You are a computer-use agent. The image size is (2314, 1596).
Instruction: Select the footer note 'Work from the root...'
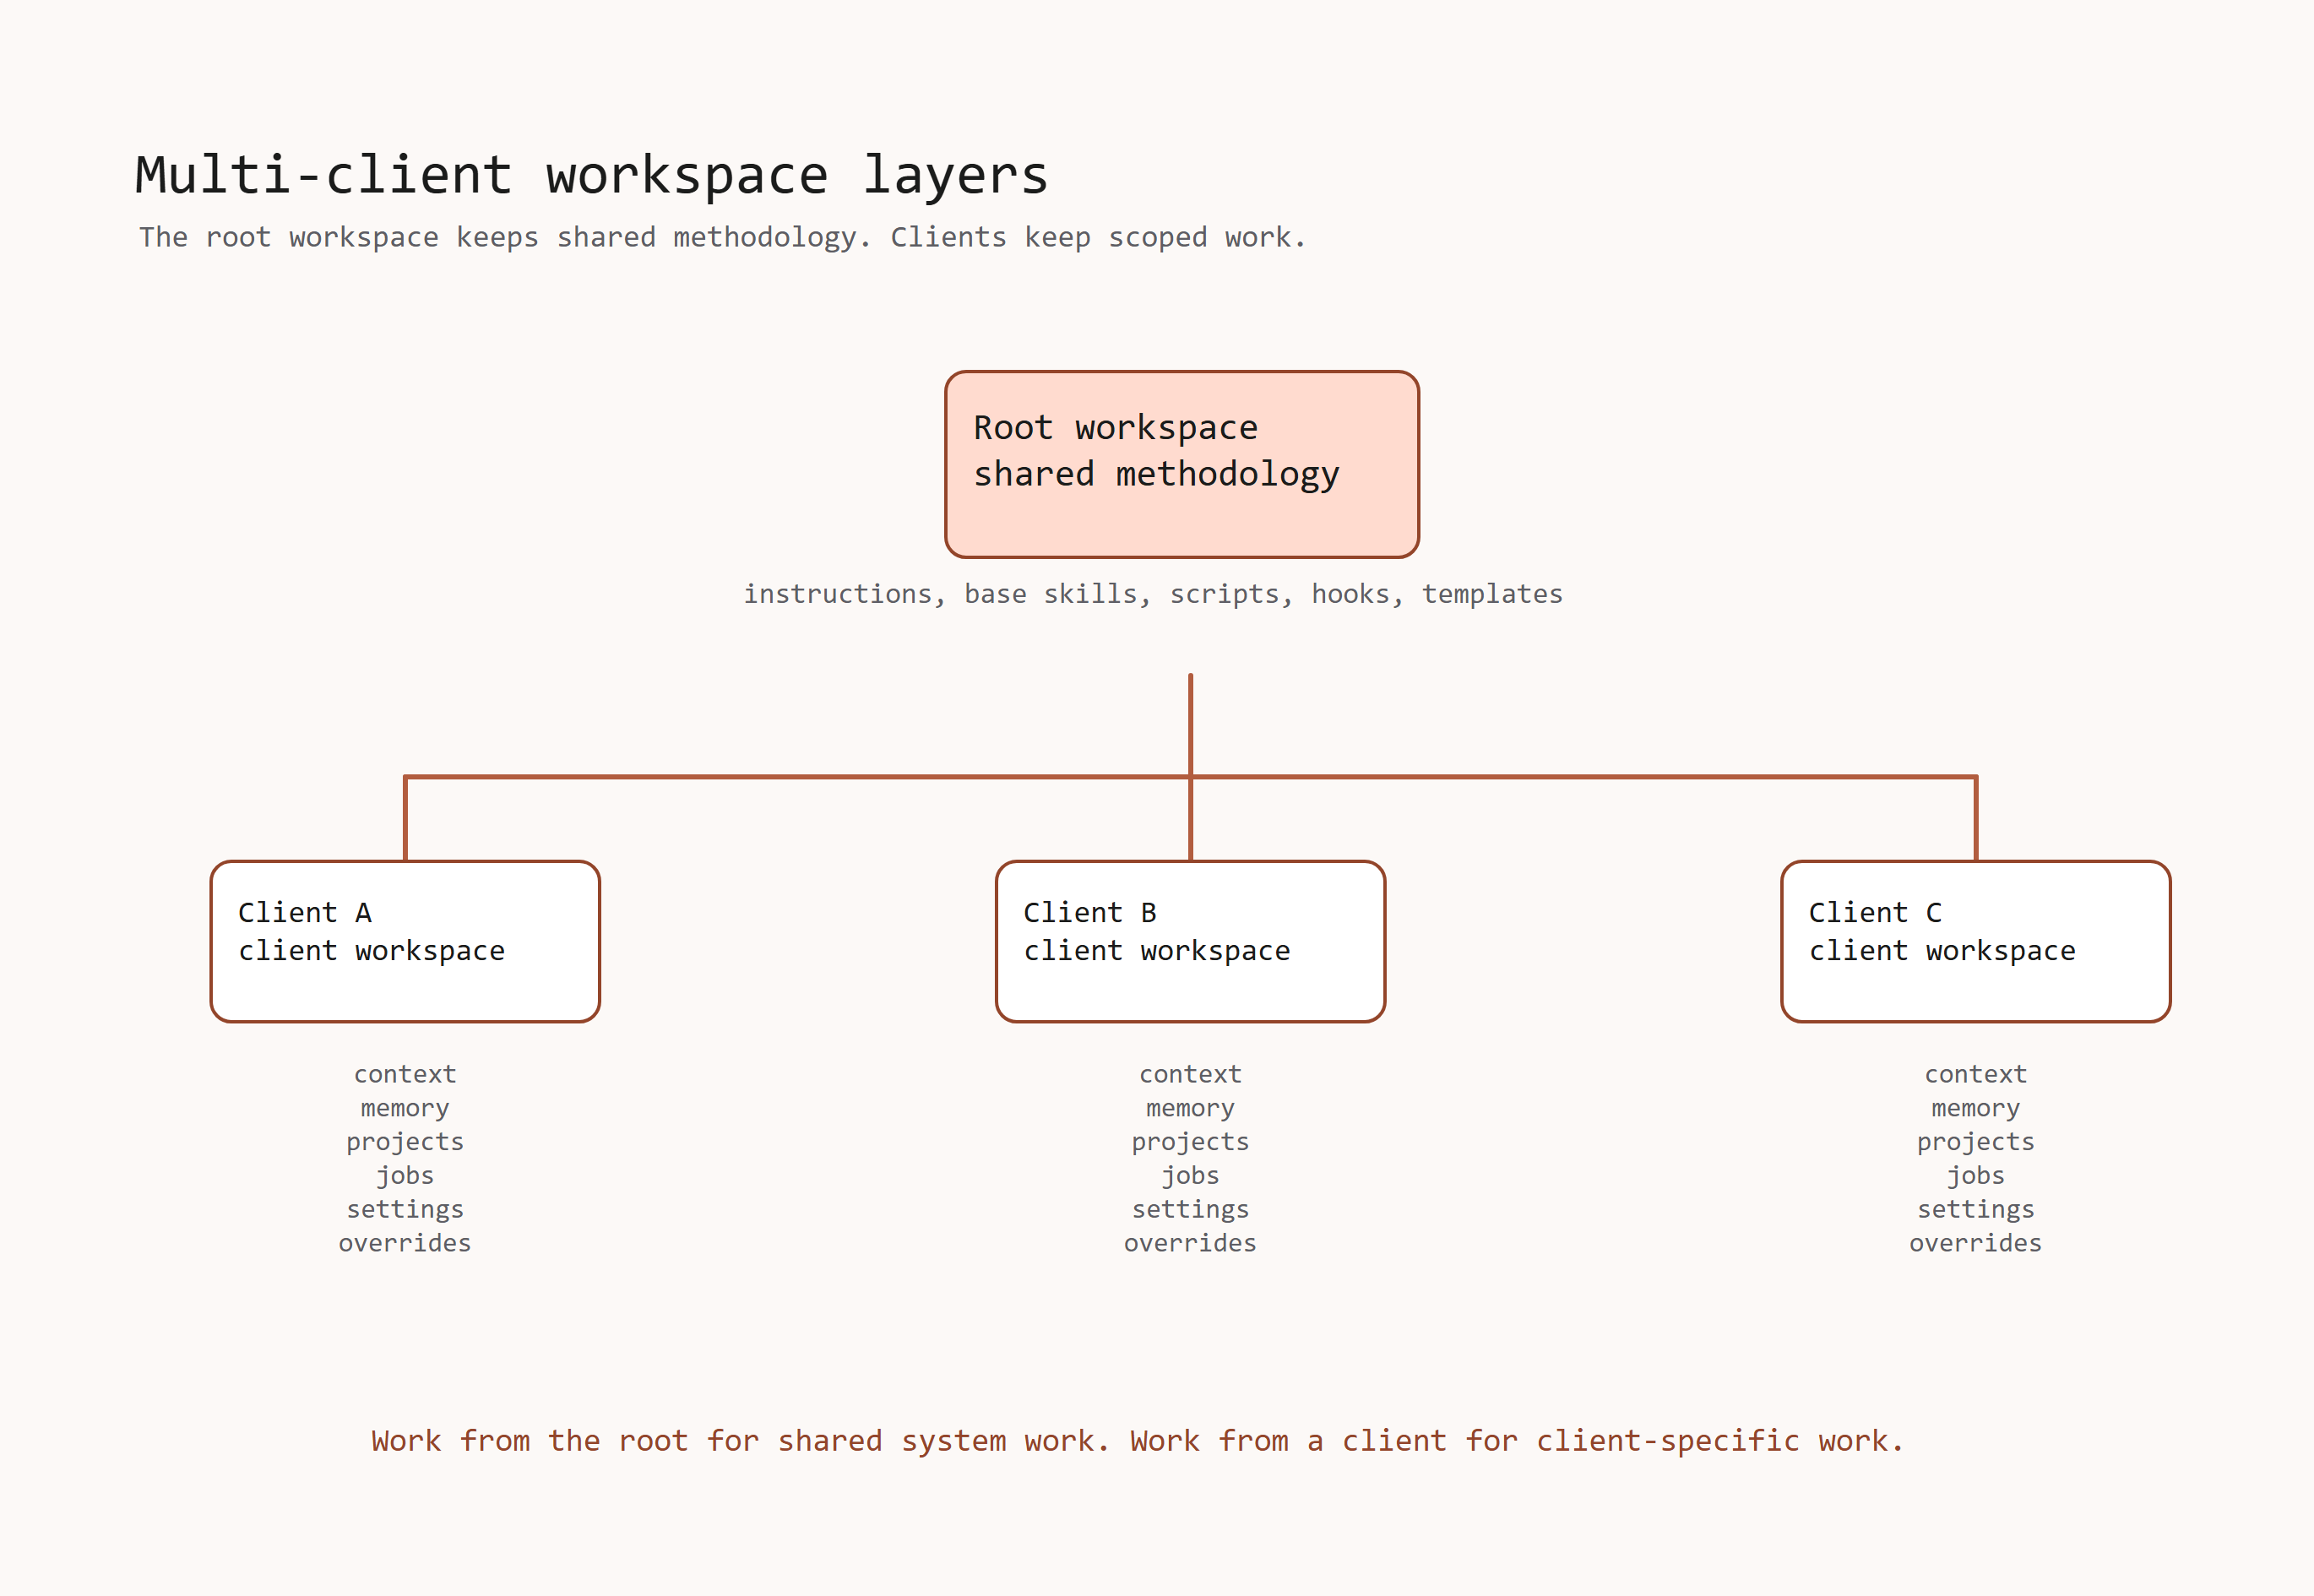pos(1138,1441)
